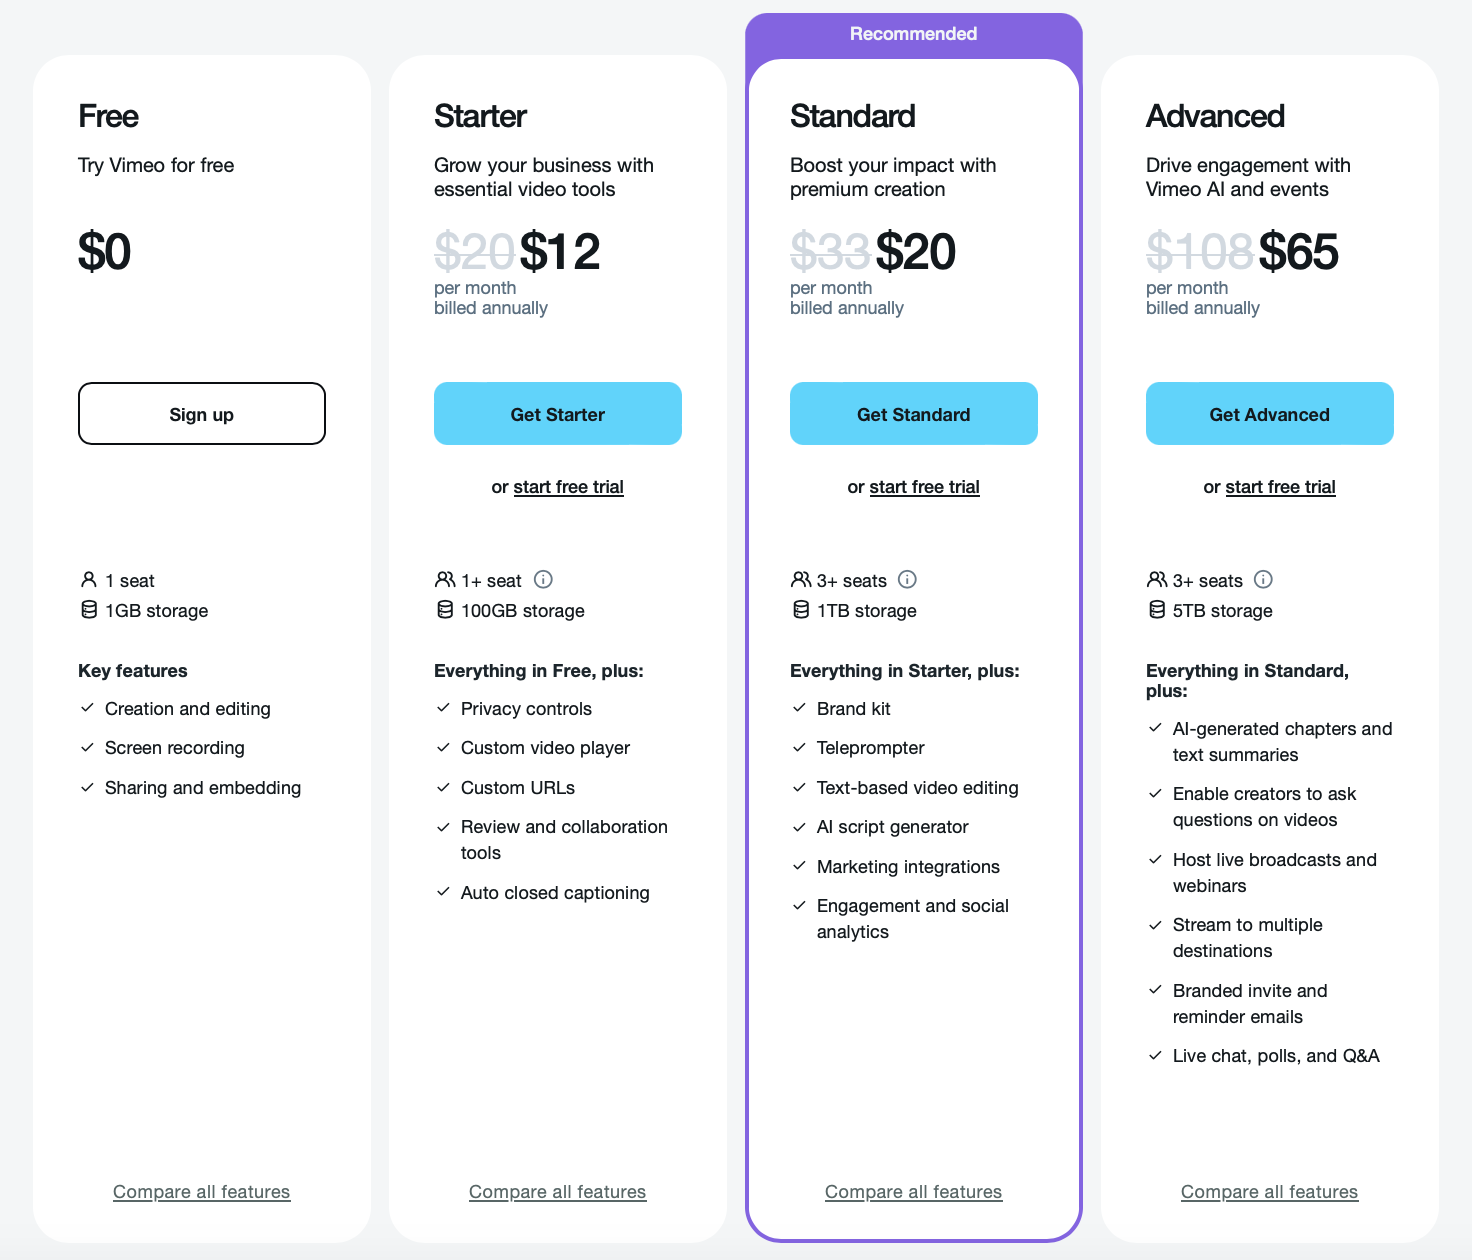Image resolution: width=1472 pixels, height=1260 pixels.
Task: Start free trial for Starter plan
Action: pyautogui.click(x=568, y=487)
